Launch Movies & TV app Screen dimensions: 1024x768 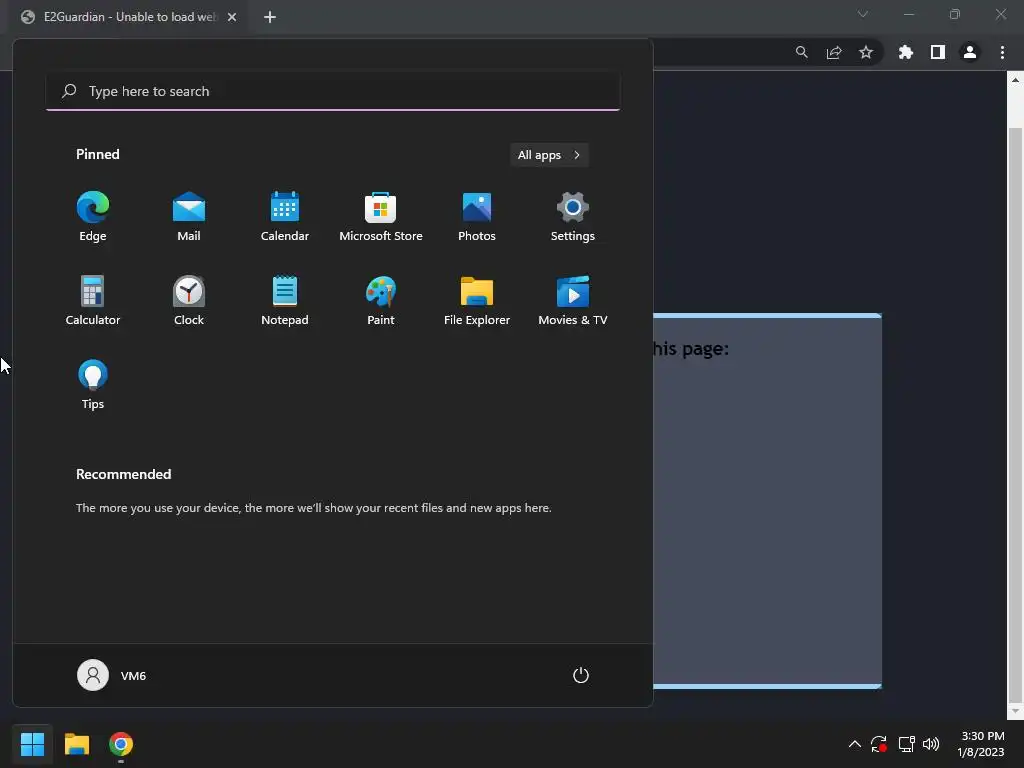point(573,300)
